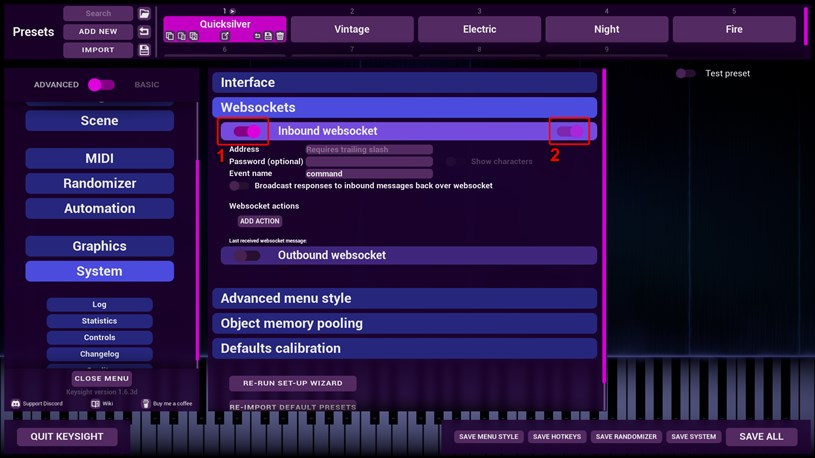Click the rename edit icon on Quicksilver
Viewport: 815px width, 458px height.
(225, 36)
